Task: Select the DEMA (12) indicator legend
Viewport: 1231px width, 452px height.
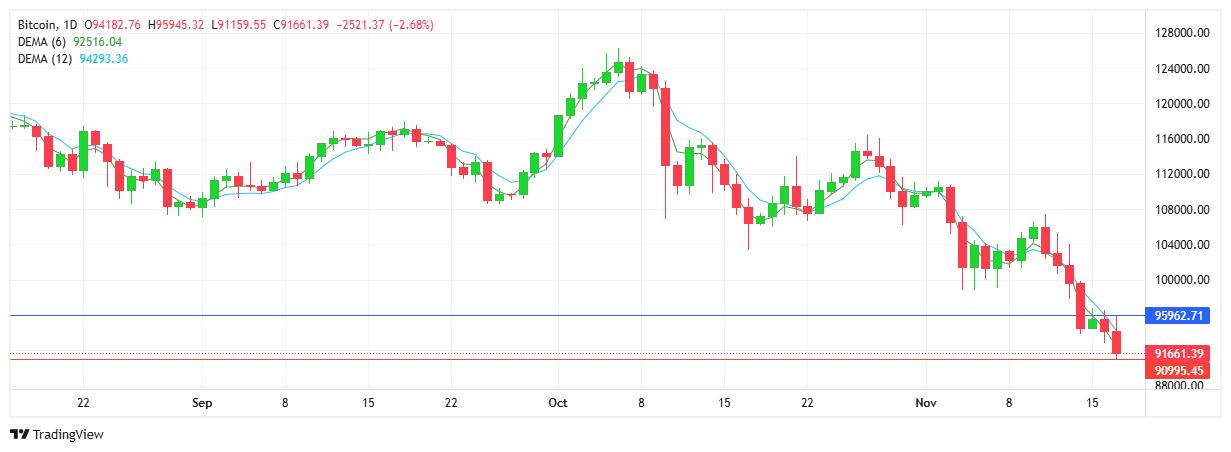Action: click(x=45, y=59)
